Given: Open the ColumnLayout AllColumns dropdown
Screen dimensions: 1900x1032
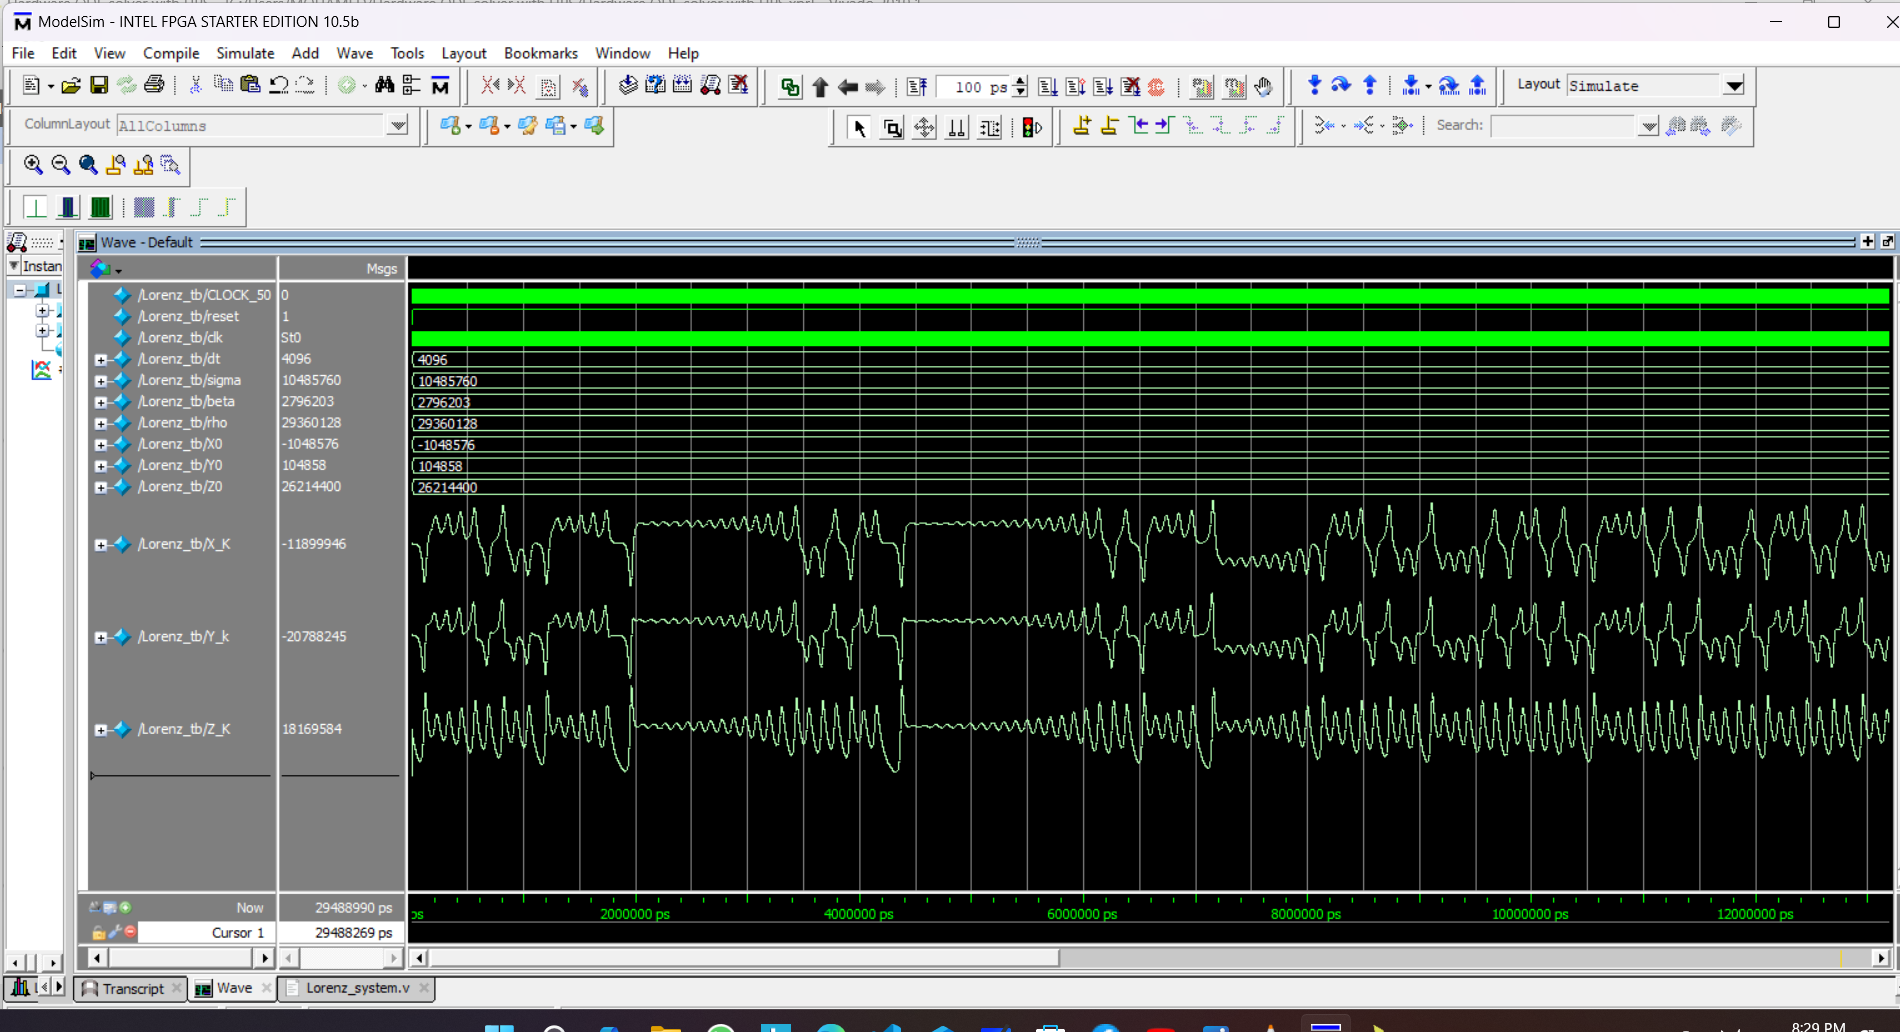Looking at the screenshot, I should point(398,126).
